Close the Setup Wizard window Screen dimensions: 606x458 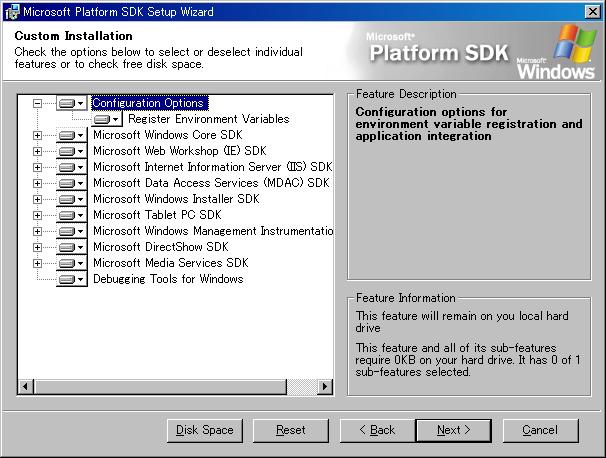[x=592, y=12]
